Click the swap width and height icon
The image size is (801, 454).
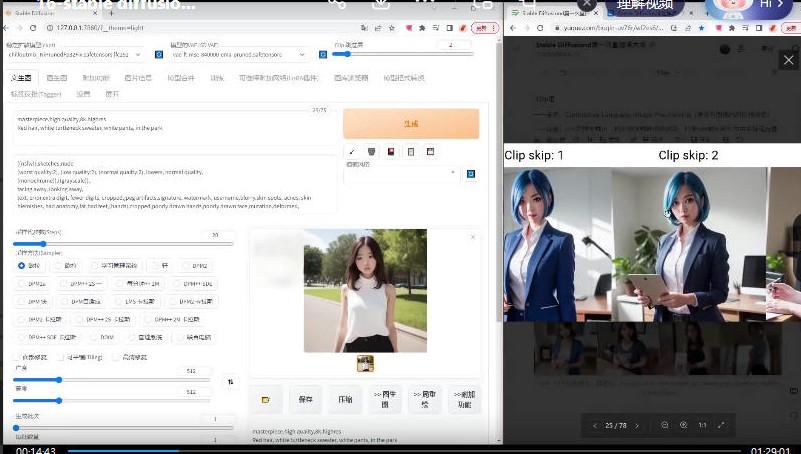click(x=231, y=382)
